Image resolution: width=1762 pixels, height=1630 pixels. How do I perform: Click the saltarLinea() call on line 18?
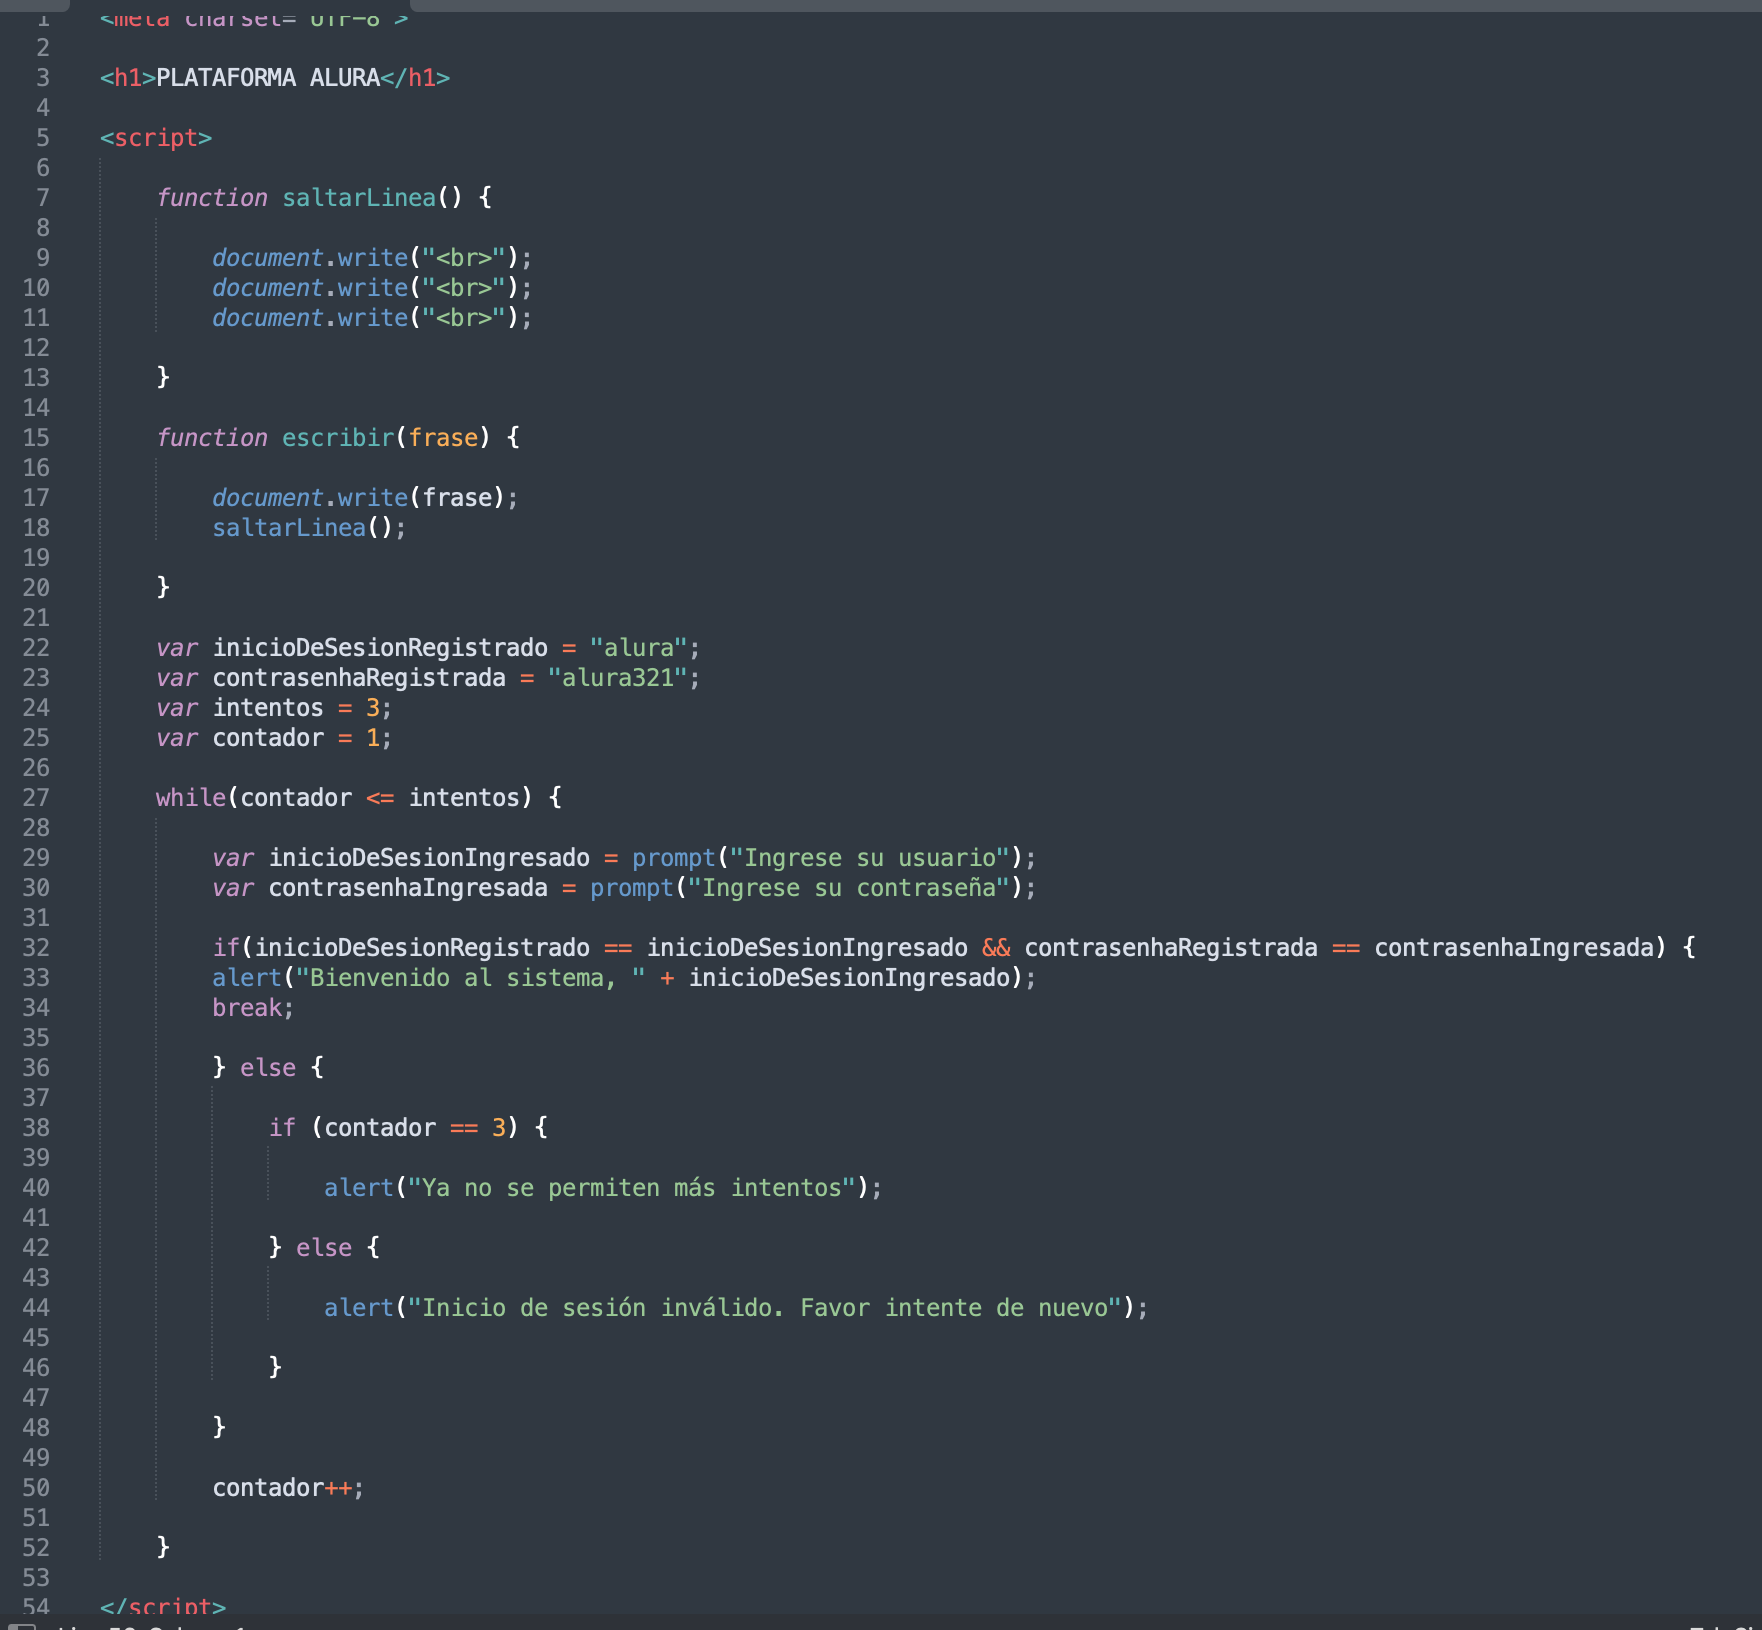(309, 528)
